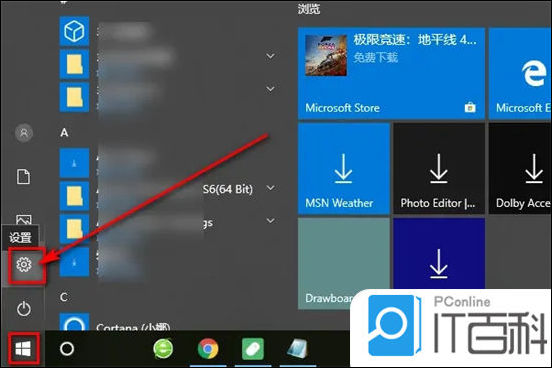Image resolution: width=552 pixels, height=368 pixels.
Task: Click the folder icon of the "gs" entry
Action: coord(74,229)
